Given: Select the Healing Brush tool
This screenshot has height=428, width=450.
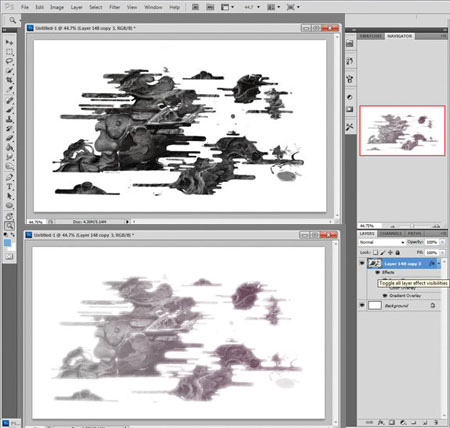Looking at the screenshot, I should [9, 100].
